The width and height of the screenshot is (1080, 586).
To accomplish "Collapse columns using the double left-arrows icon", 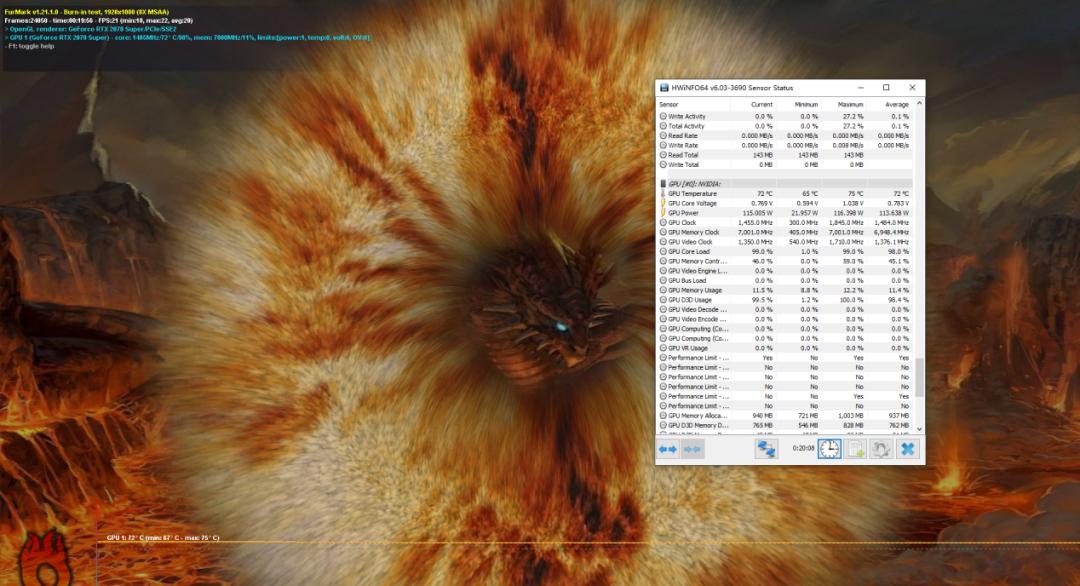I will click(667, 451).
